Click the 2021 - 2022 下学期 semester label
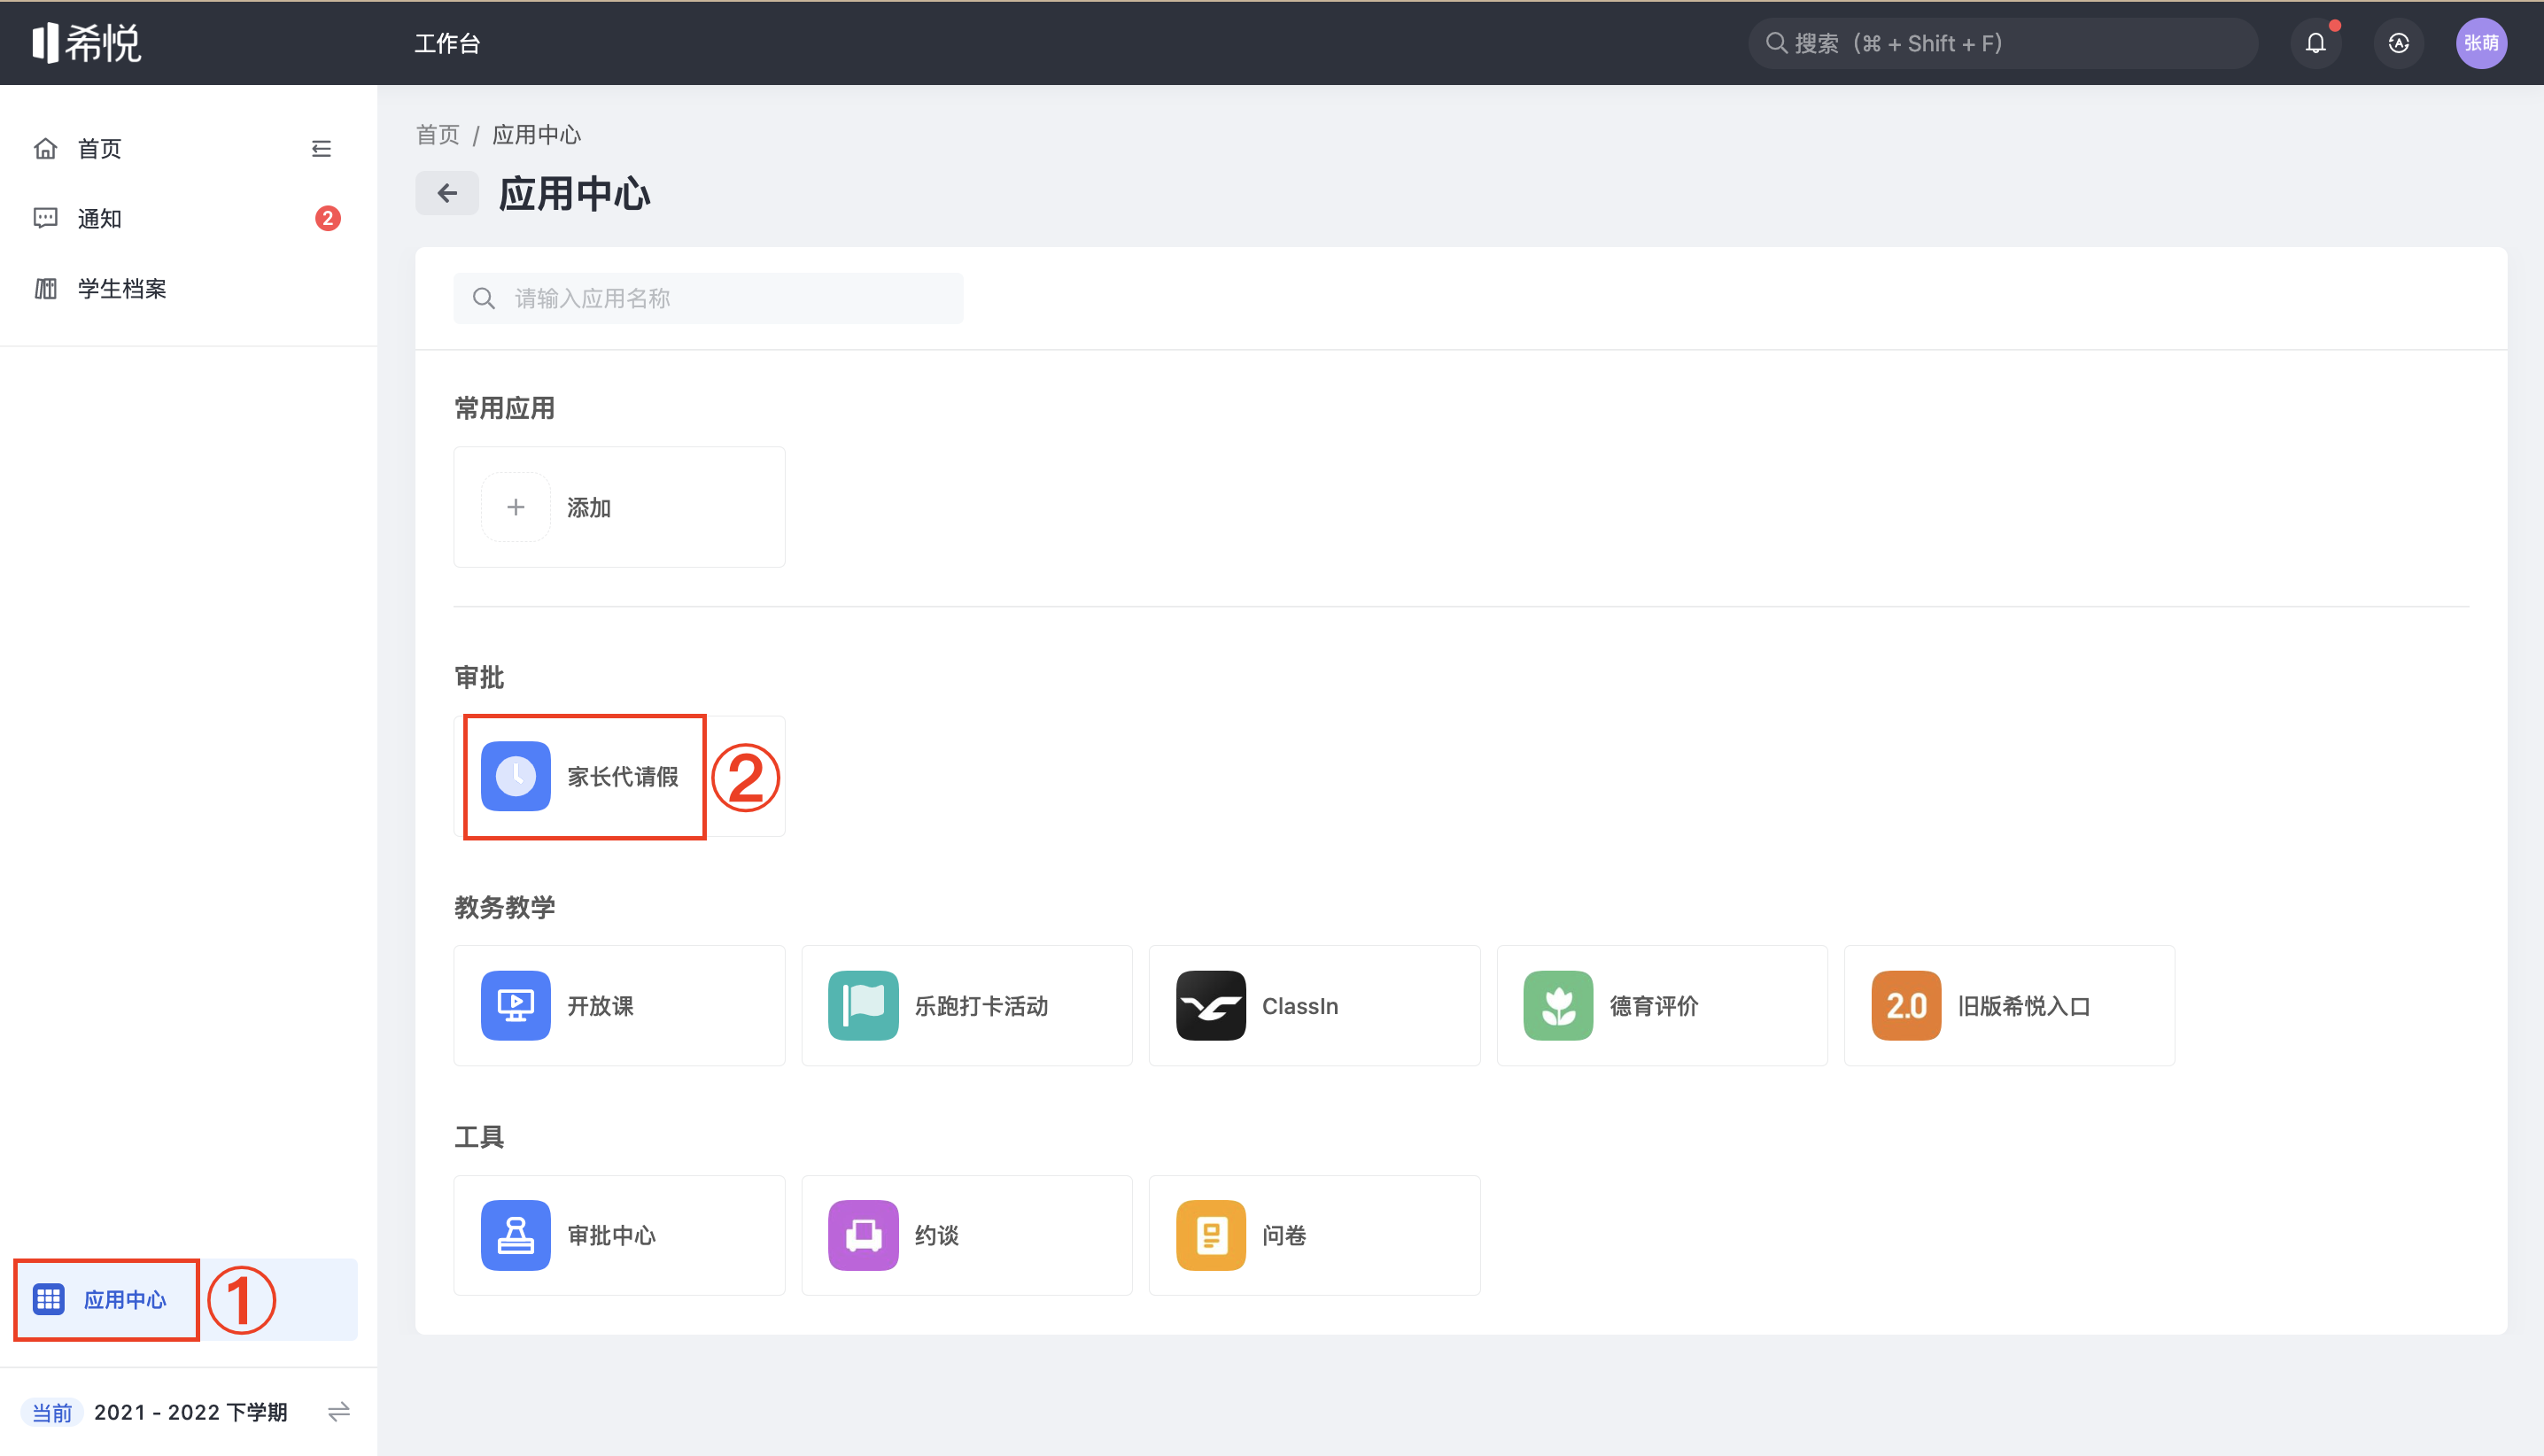Image resolution: width=2544 pixels, height=1456 pixels. click(x=191, y=1411)
